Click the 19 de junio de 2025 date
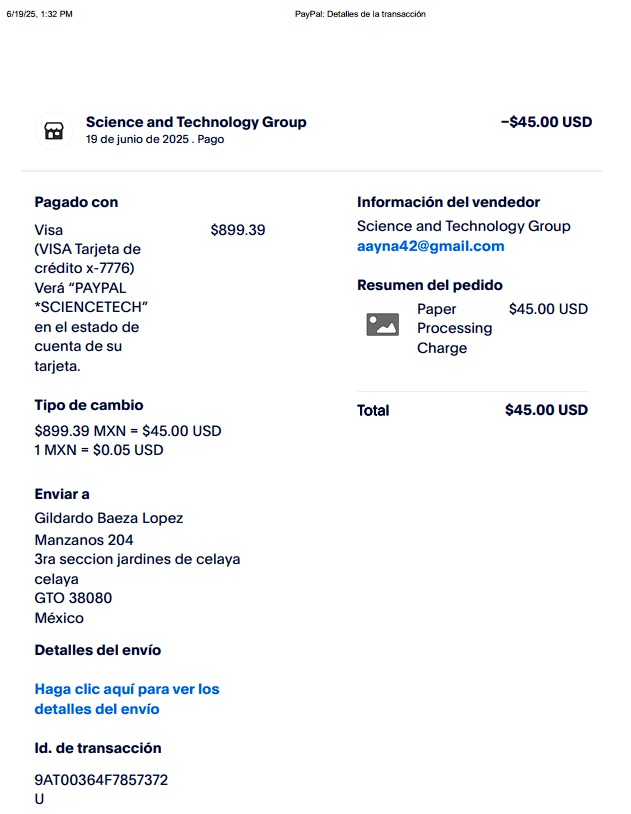Image resolution: width=631 pixels, height=814 pixels. click(x=137, y=139)
